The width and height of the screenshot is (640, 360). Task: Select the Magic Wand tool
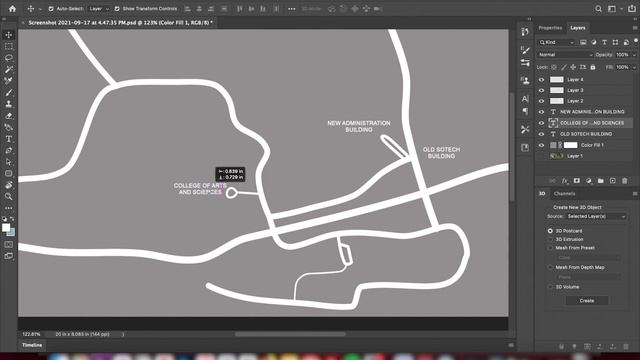point(9,69)
